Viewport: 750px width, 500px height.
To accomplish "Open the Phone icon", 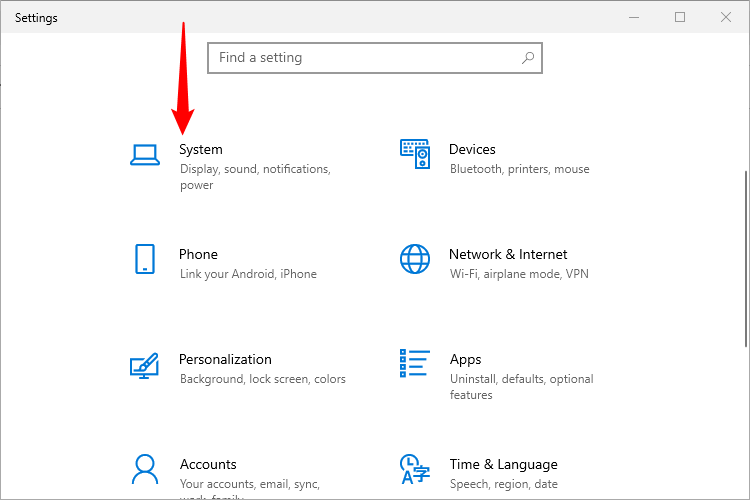I will pos(145,259).
